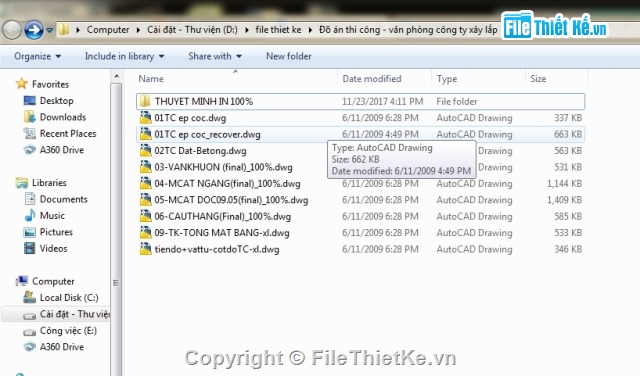Click the navigation pane scrollbar thumb

pos(116,229)
